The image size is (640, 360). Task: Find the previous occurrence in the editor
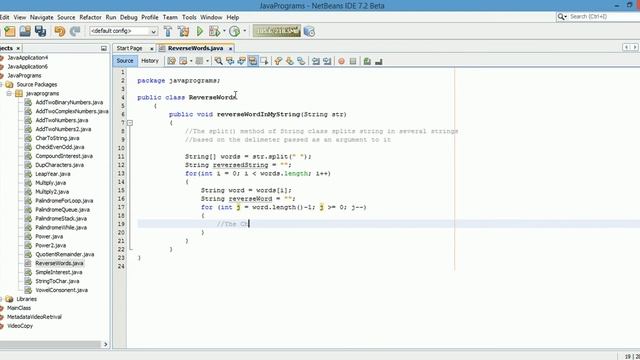point(230,61)
